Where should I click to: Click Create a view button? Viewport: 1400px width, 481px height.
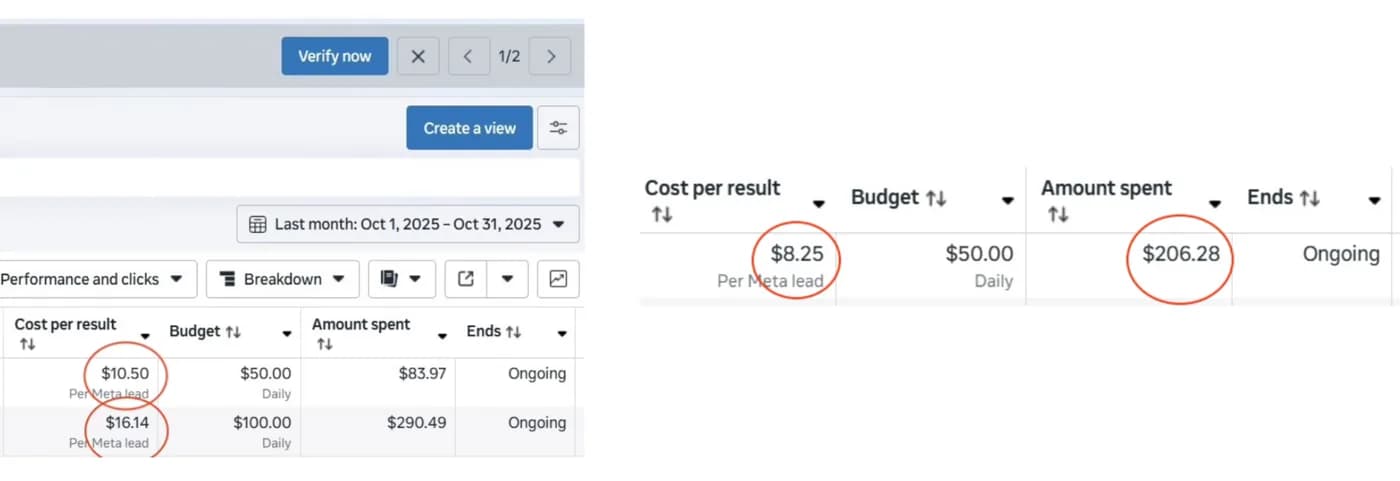[469, 128]
